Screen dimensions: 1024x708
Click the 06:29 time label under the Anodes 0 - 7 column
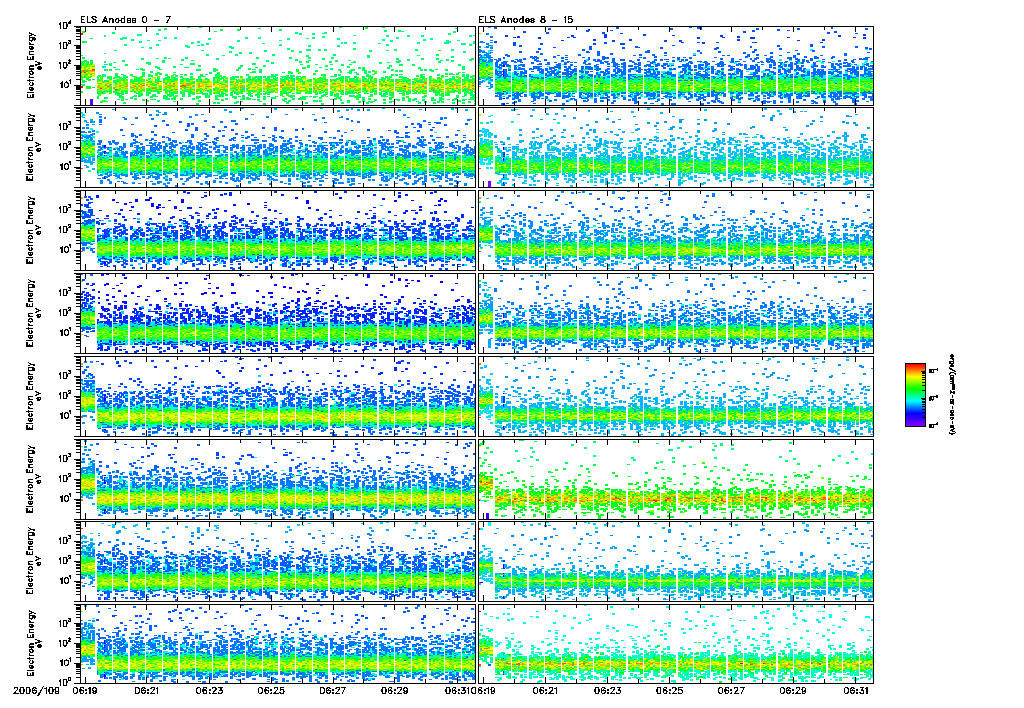(394, 690)
